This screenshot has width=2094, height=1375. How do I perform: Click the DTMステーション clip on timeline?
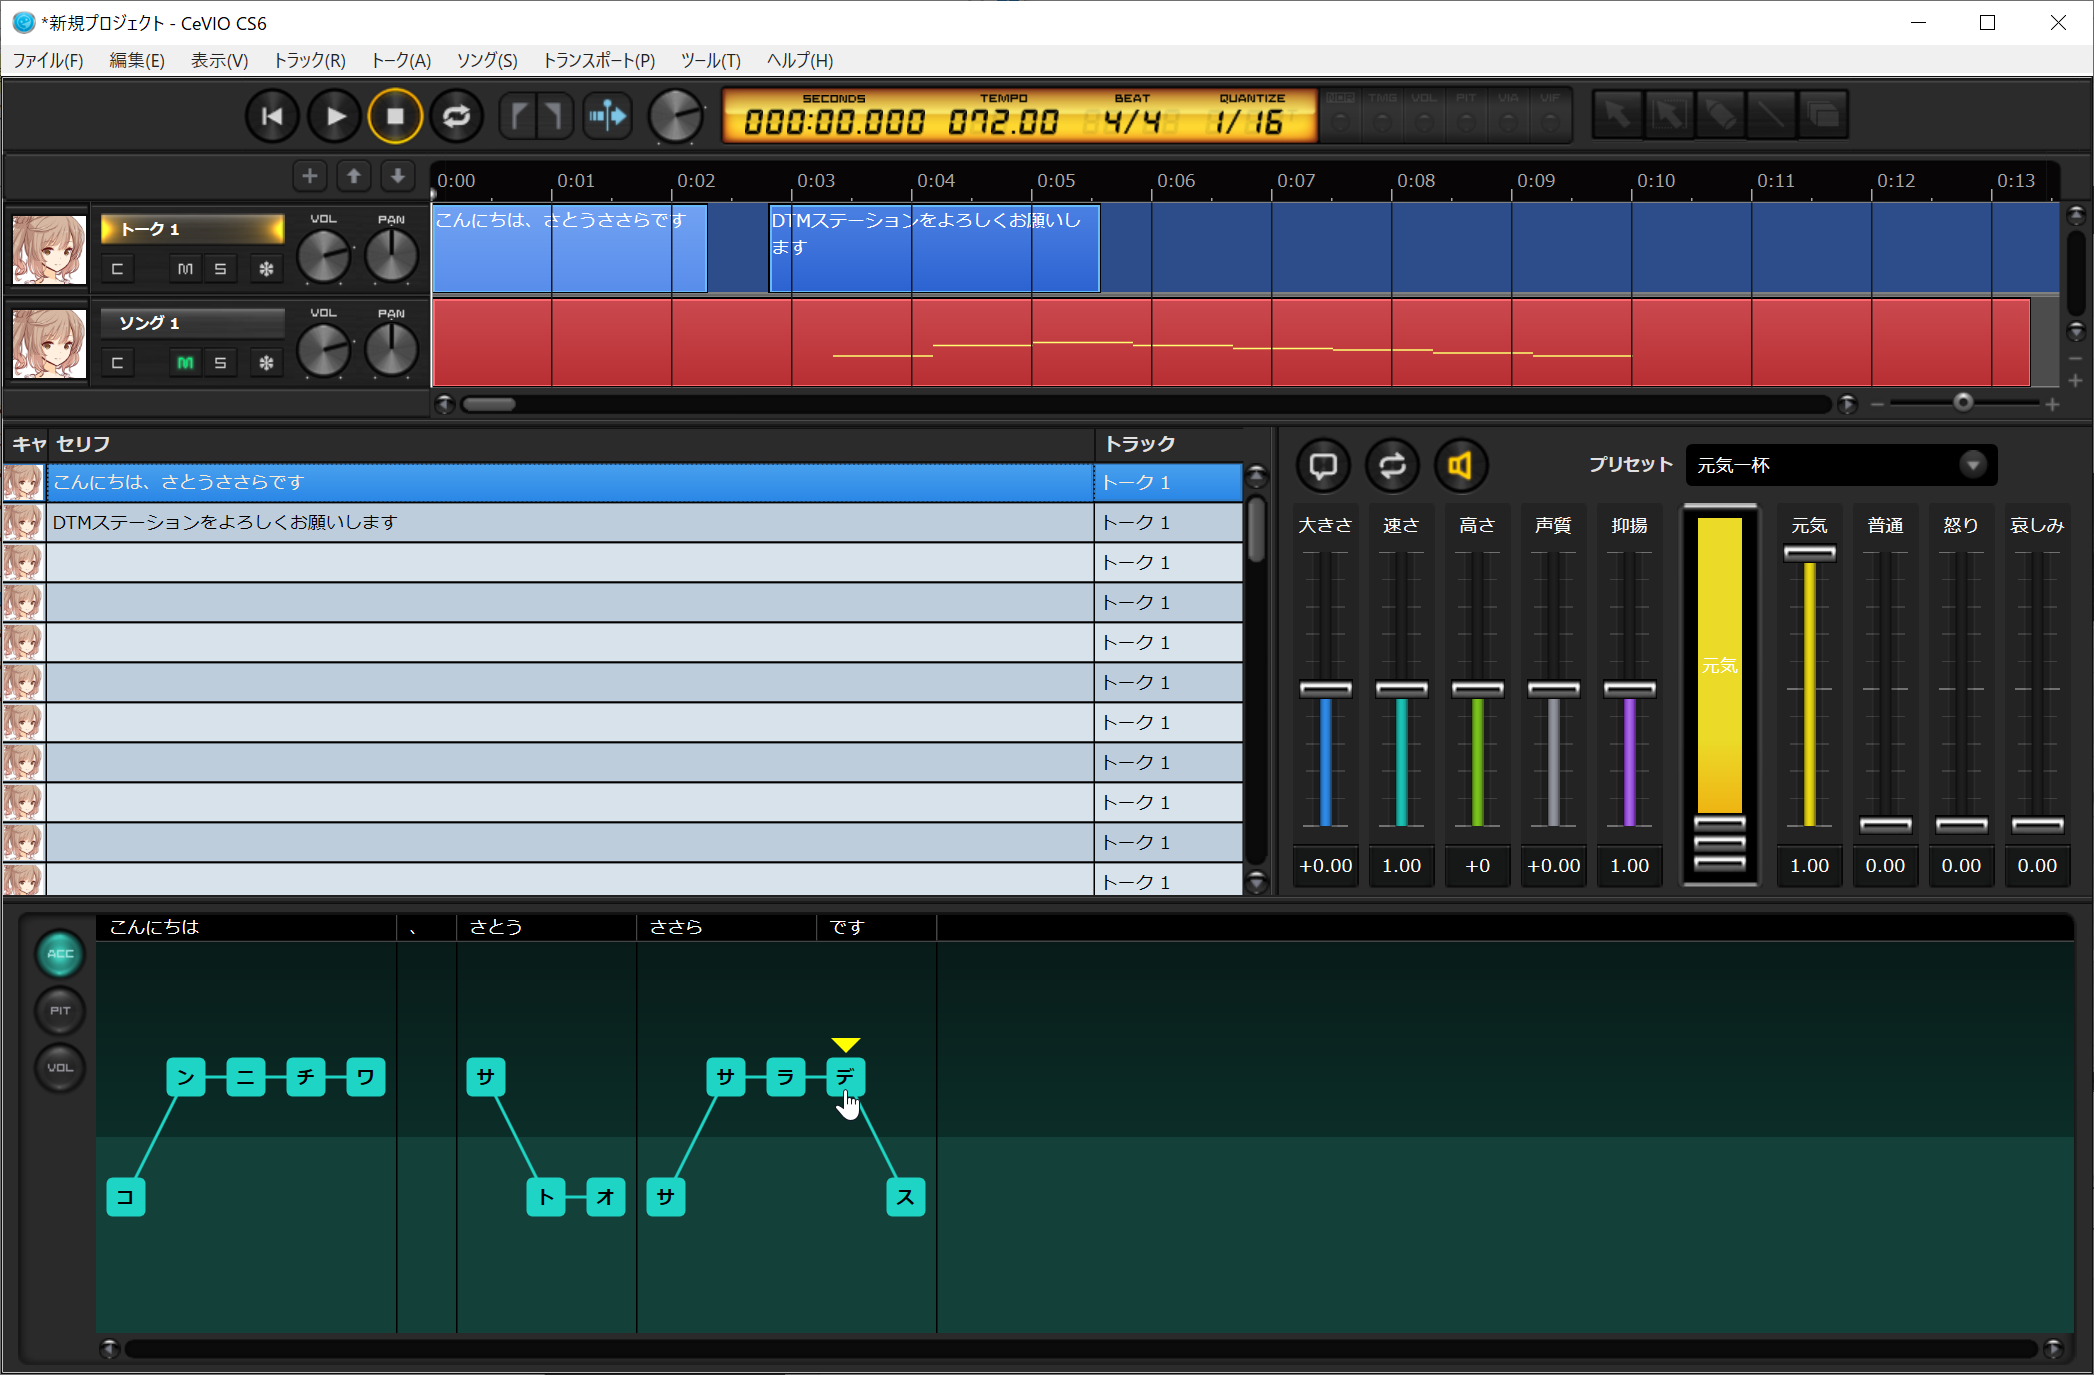point(934,248)
